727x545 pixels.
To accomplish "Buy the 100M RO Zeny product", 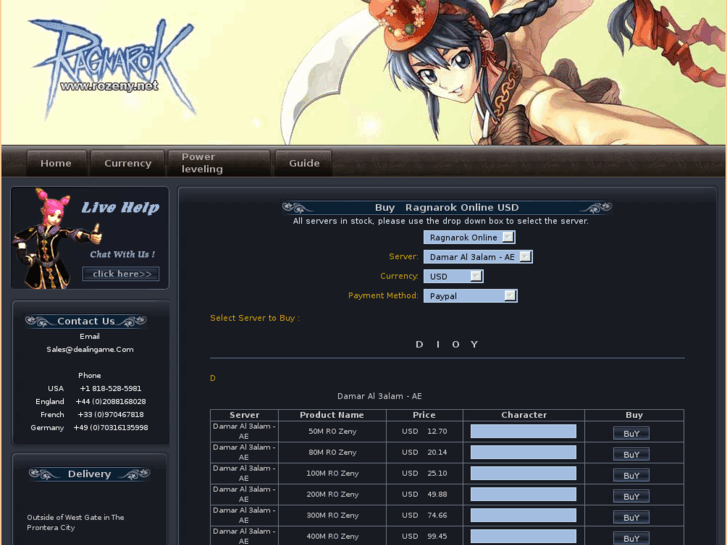I will (x=631, y=475).
